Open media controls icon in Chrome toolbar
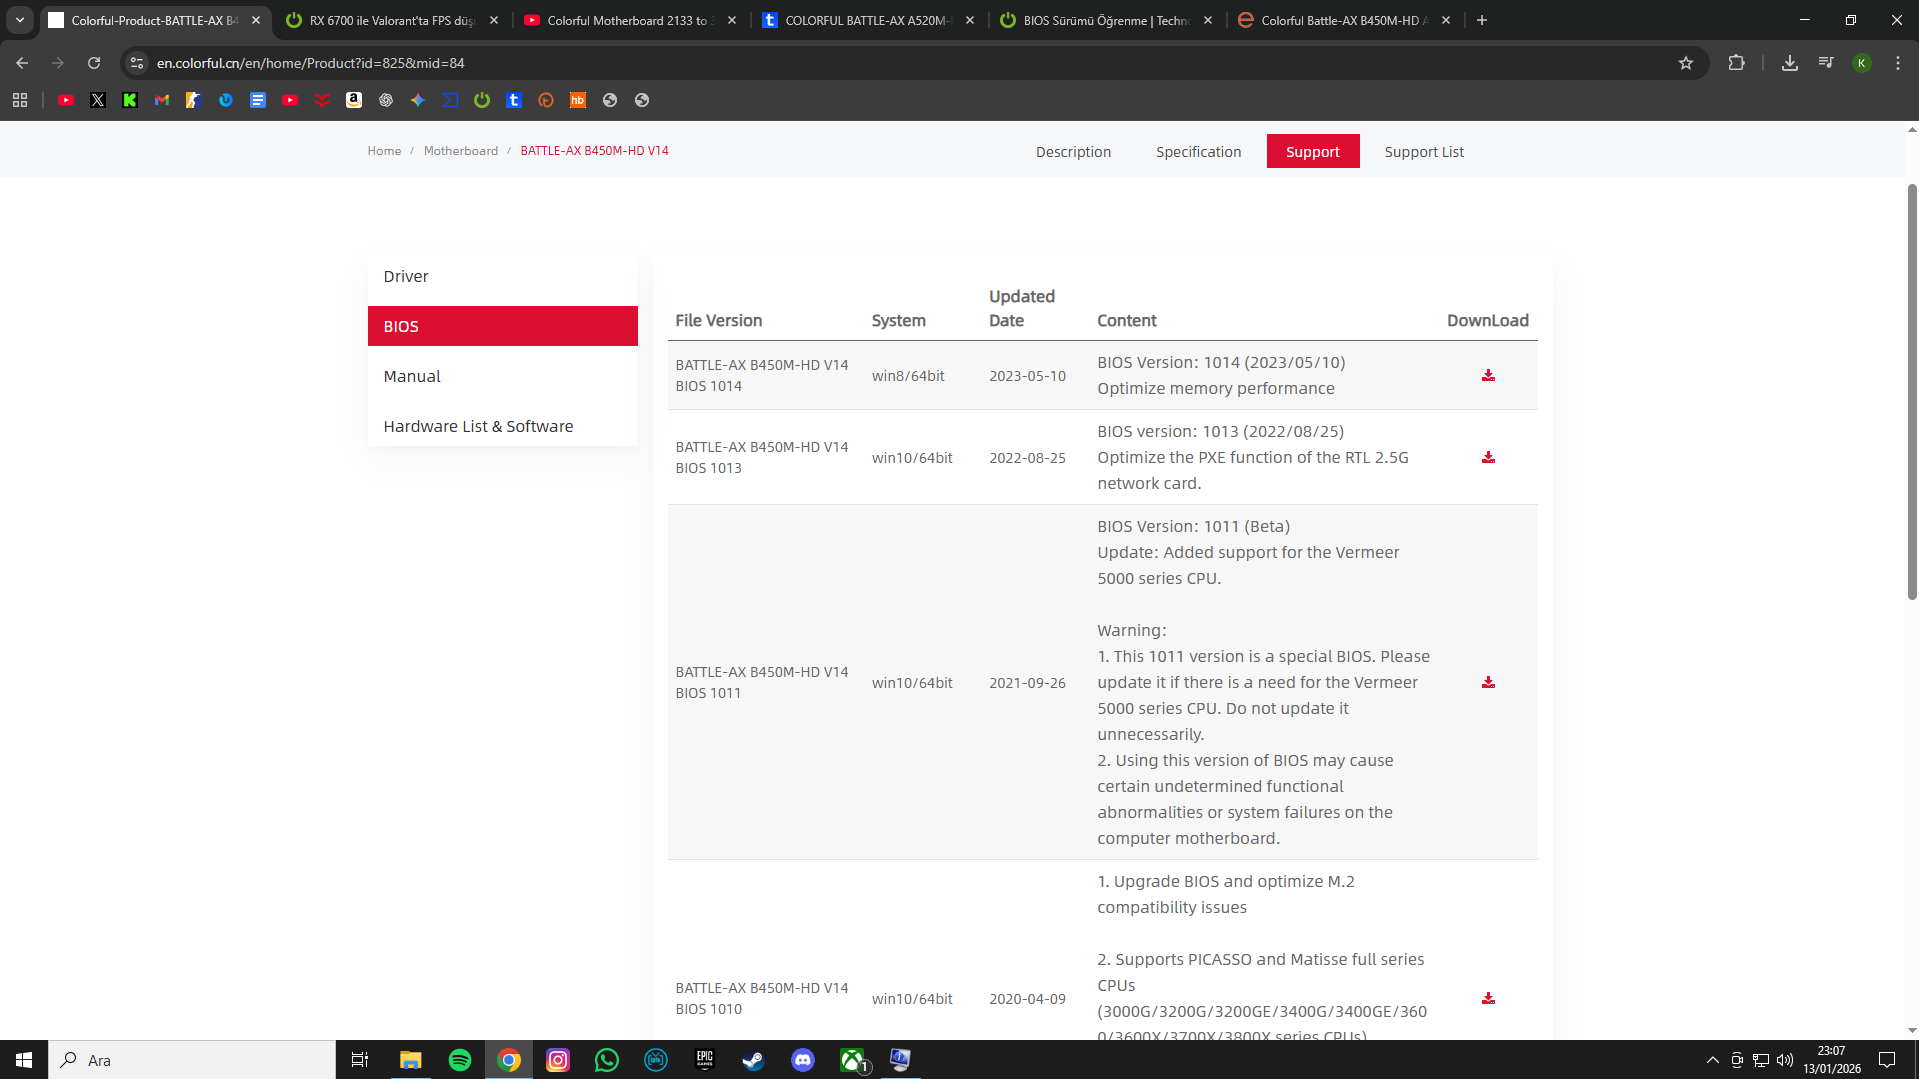Image resolution: width=1919 pixels, height=1079 pixels. (x=1826, y=63)
